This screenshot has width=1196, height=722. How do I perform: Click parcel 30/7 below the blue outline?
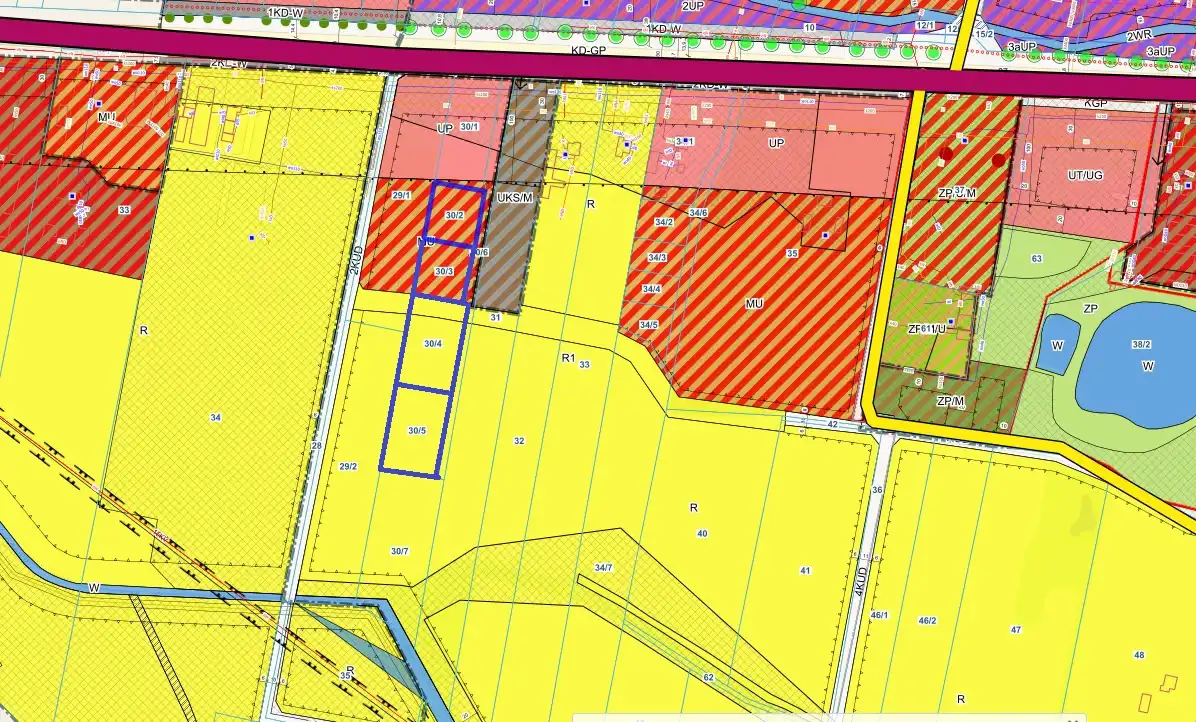pyautogui.click(x=400, y=551)
